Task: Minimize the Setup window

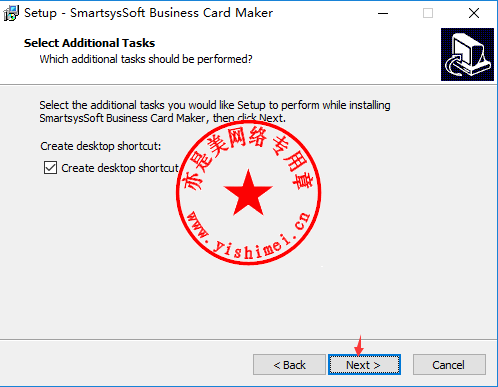Action: (383, 13)
